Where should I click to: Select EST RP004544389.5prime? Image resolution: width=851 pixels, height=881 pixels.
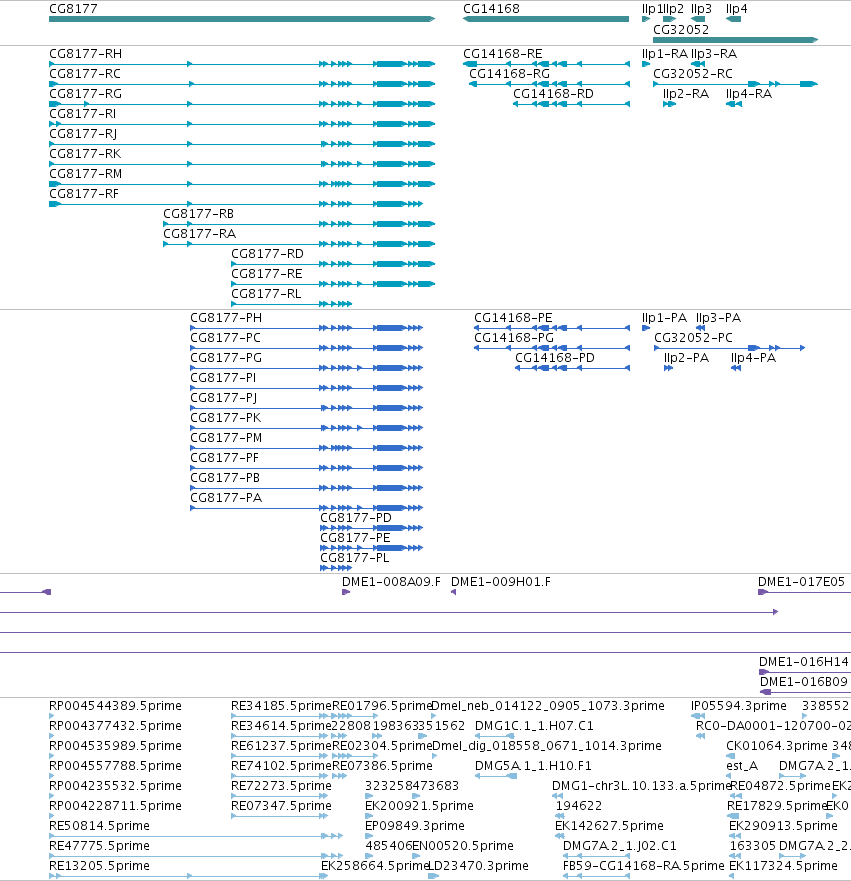tap(52, 716)
